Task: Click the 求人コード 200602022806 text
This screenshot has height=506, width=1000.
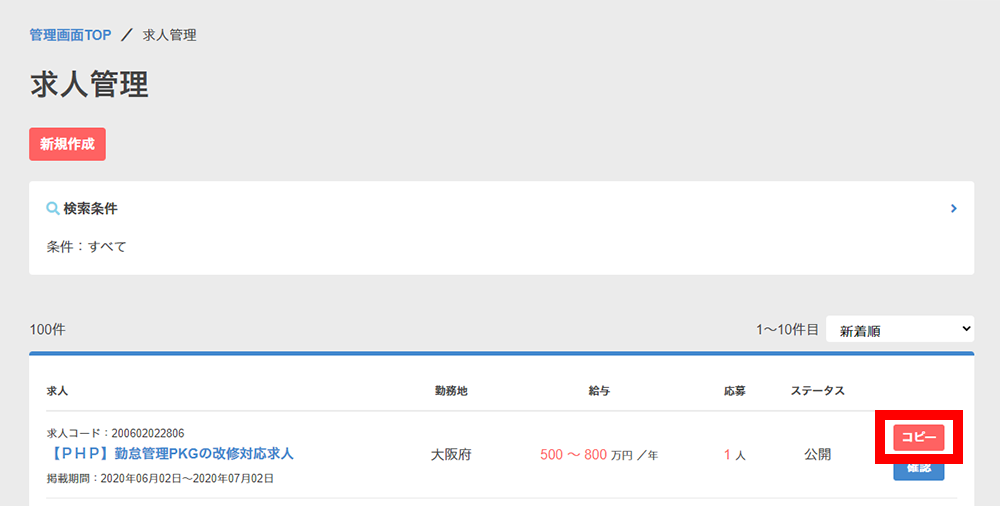Action: tap(115, 433)
